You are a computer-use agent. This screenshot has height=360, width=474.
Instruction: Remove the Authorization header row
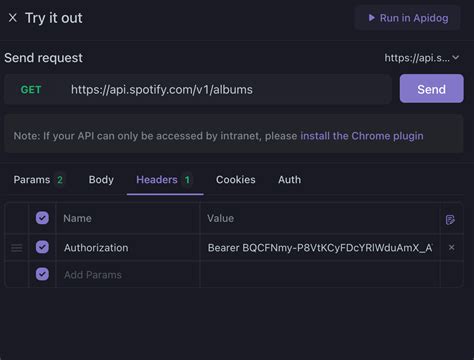(x=451, y=247)
